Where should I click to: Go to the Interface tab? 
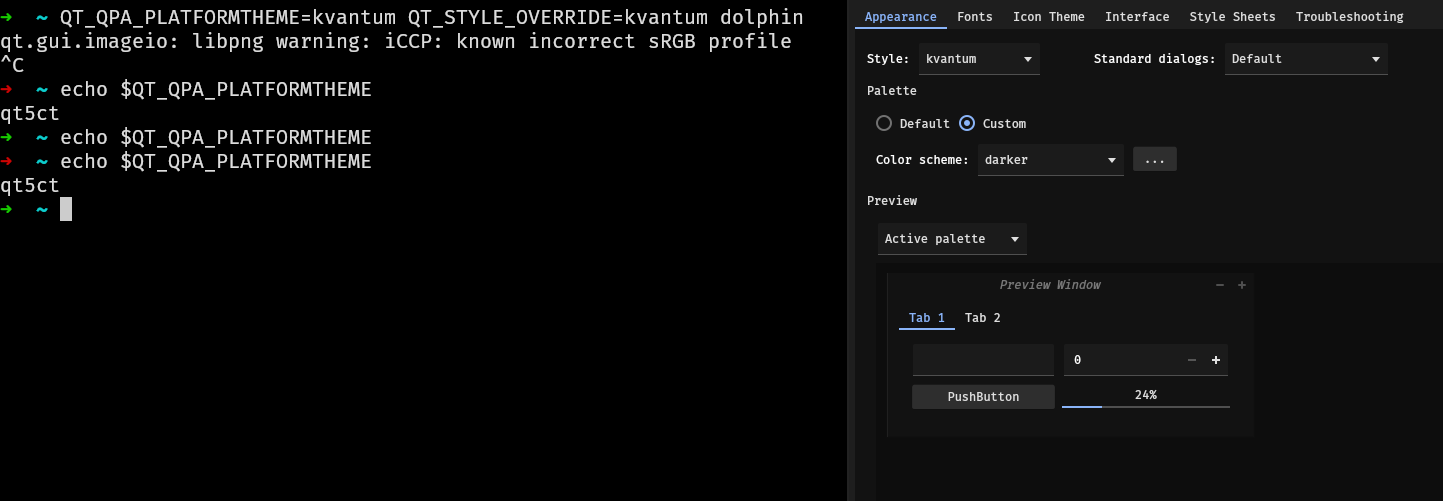pyautogui.click(x=1136, y=17)
